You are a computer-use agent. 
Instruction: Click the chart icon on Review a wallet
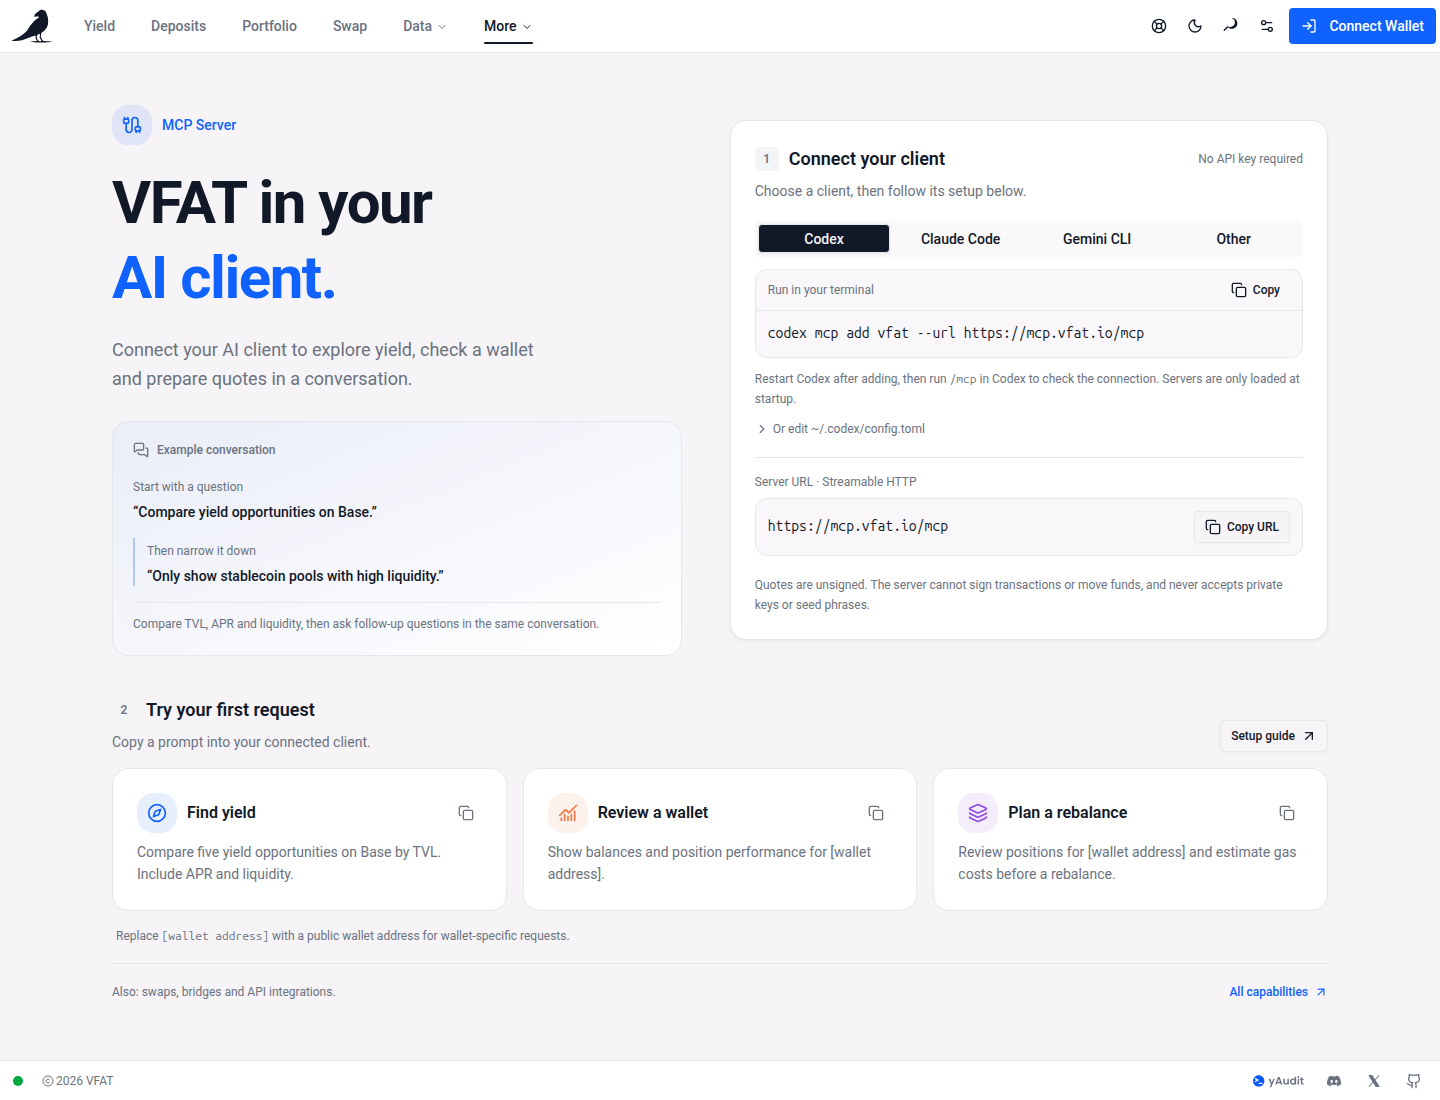coord(568,813)
